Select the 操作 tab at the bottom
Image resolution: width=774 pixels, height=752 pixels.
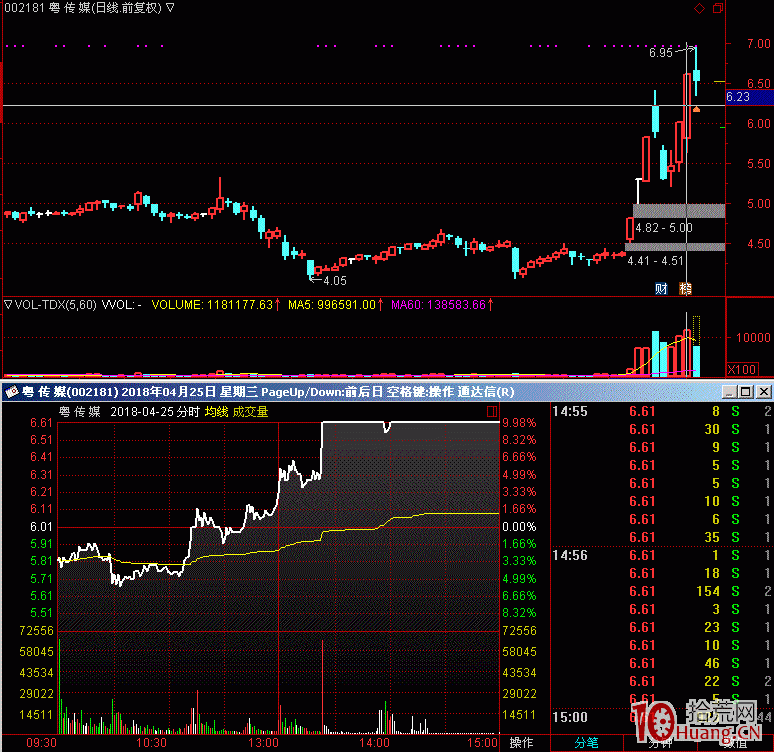click(521, 743)
